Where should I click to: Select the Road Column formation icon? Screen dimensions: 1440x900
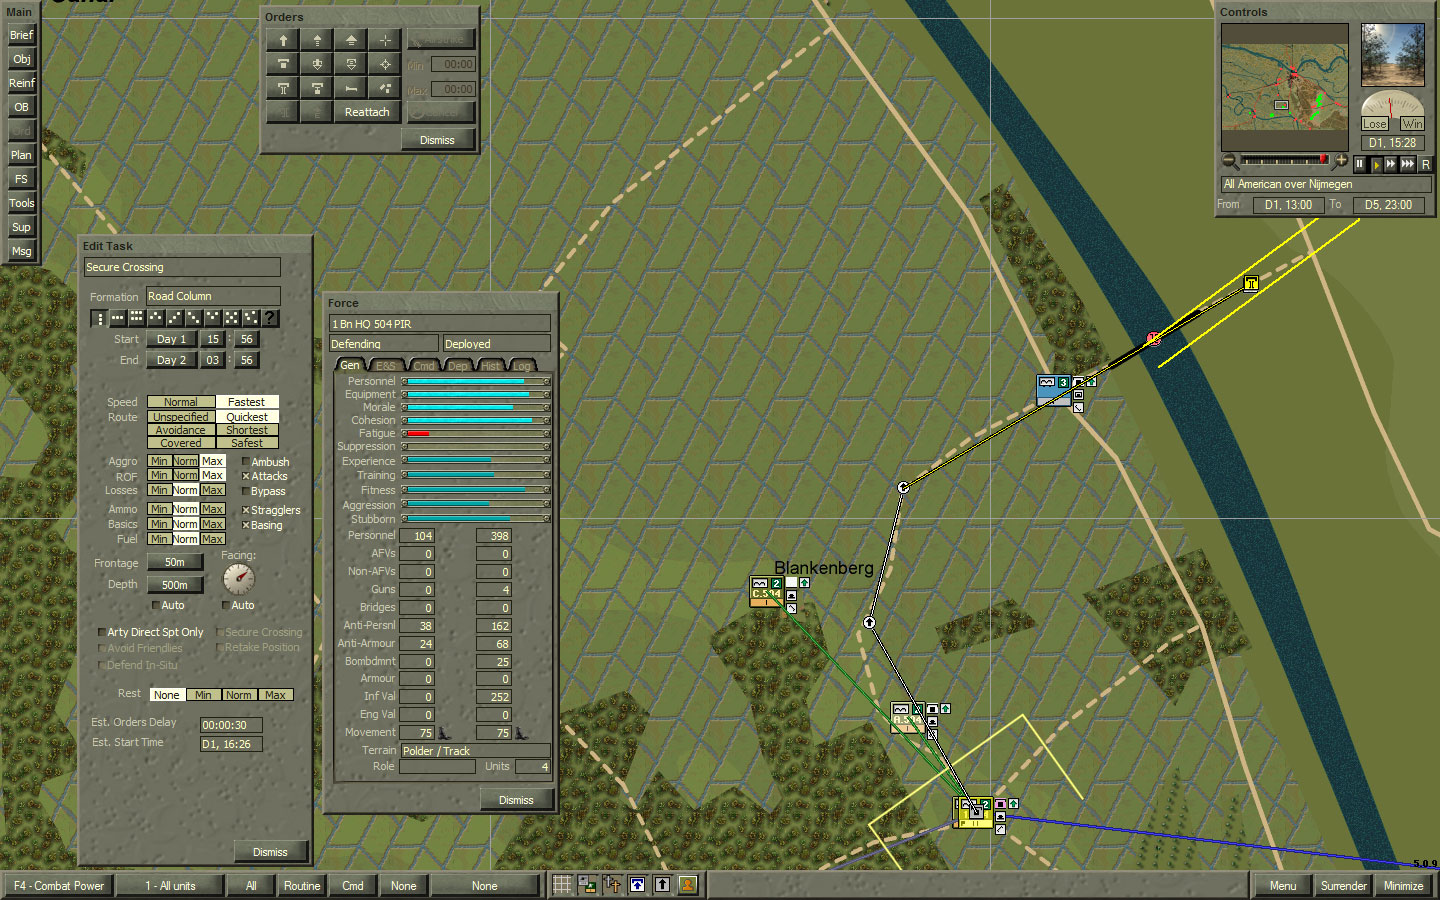tap(98, 318)
